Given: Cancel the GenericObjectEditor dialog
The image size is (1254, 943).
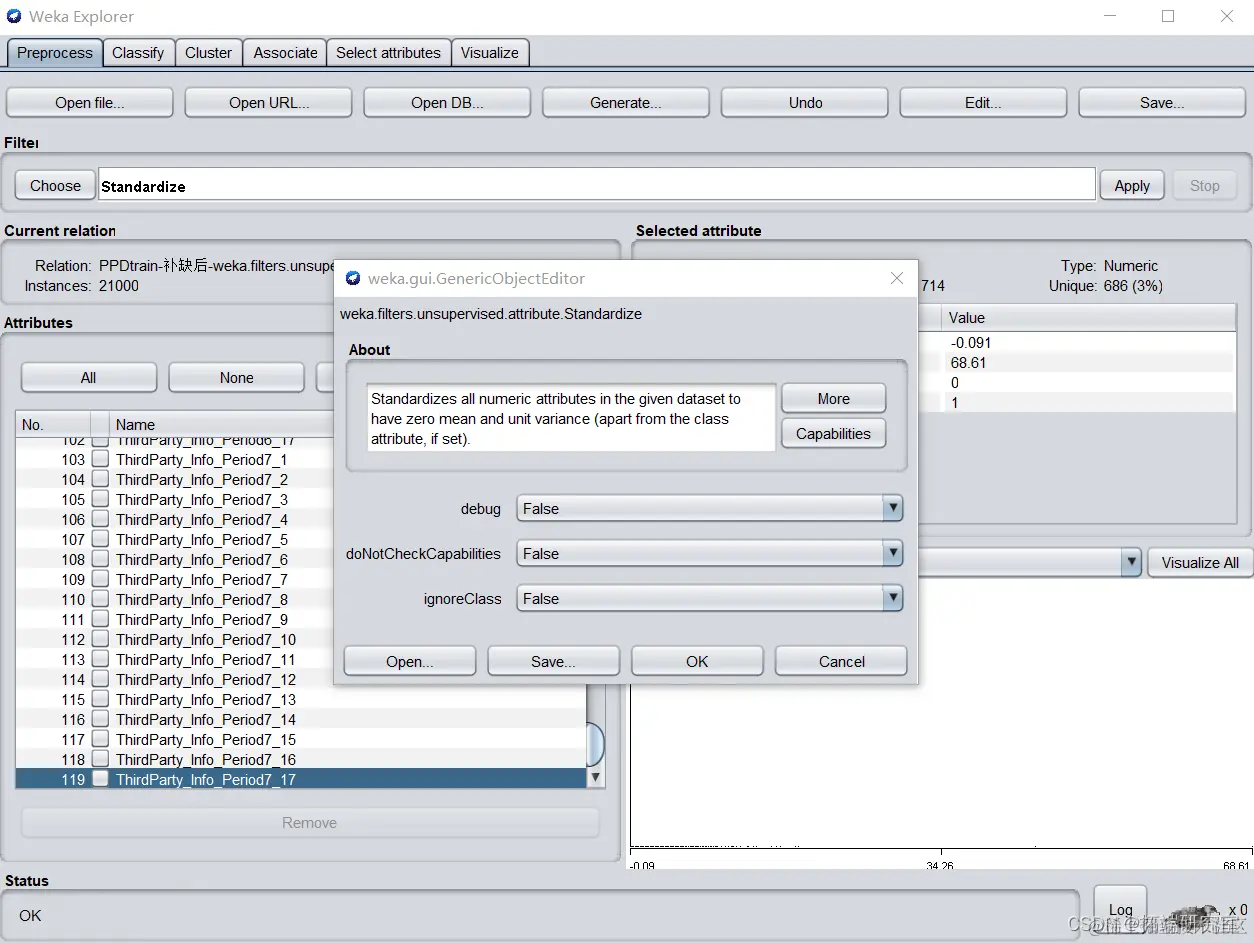Looking at the screenshot, I should coord(841,661).
